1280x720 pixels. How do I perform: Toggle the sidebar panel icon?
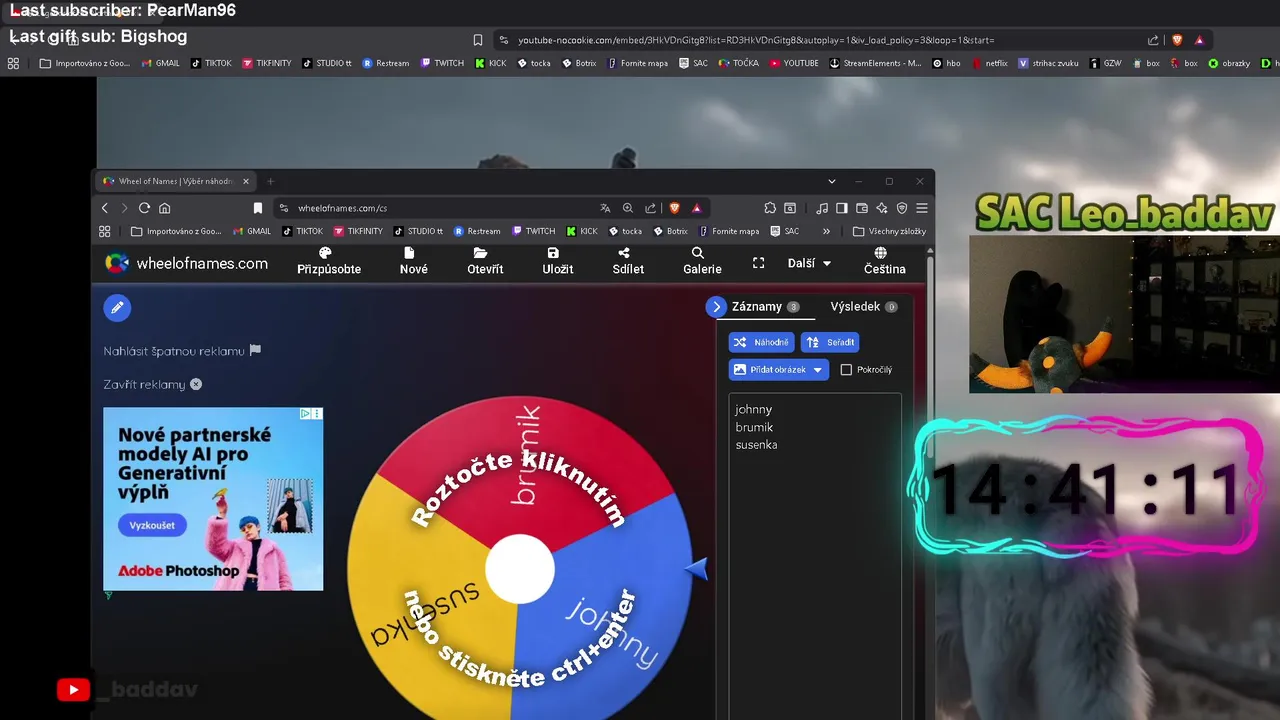point(842,208)
